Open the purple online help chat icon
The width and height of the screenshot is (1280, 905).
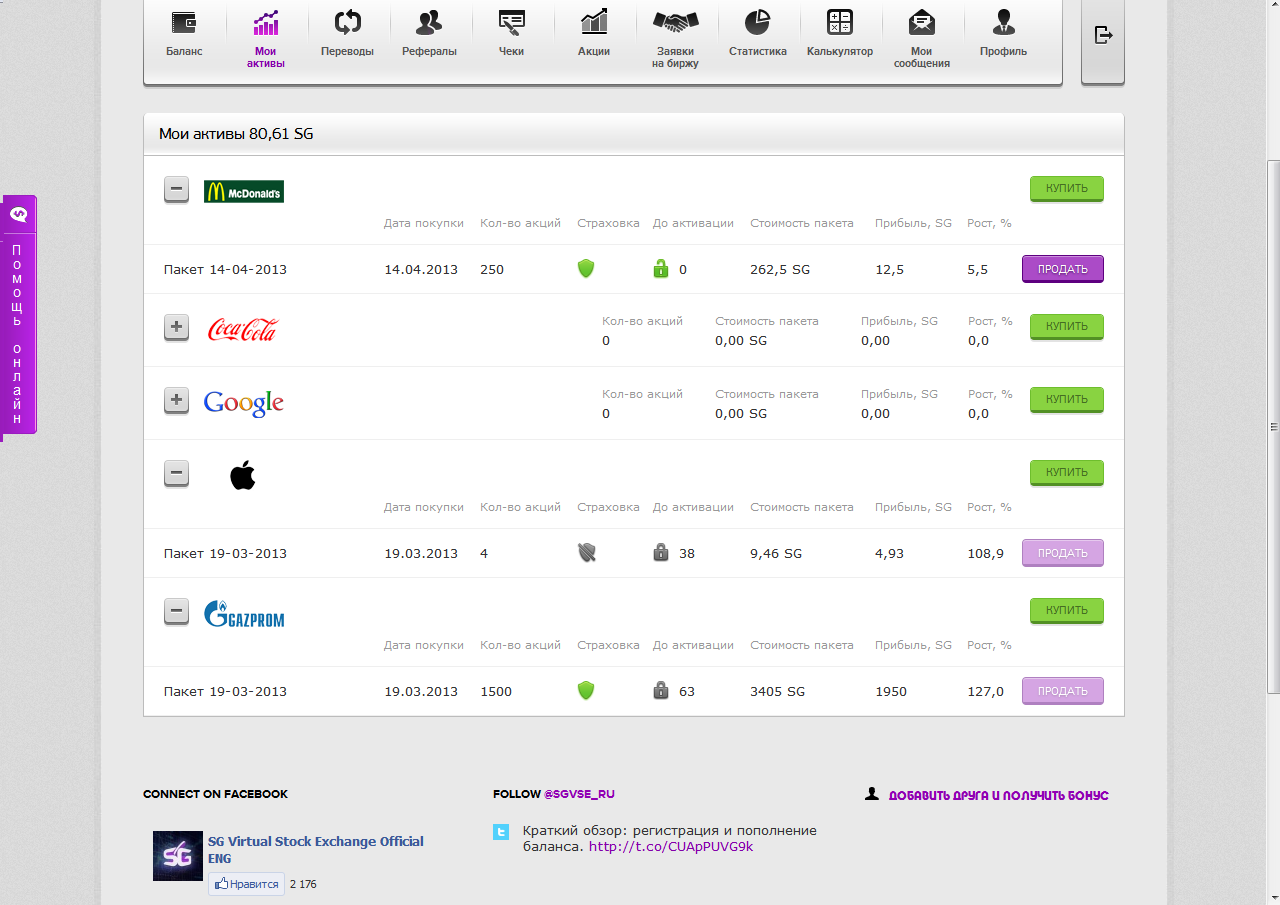19,214
